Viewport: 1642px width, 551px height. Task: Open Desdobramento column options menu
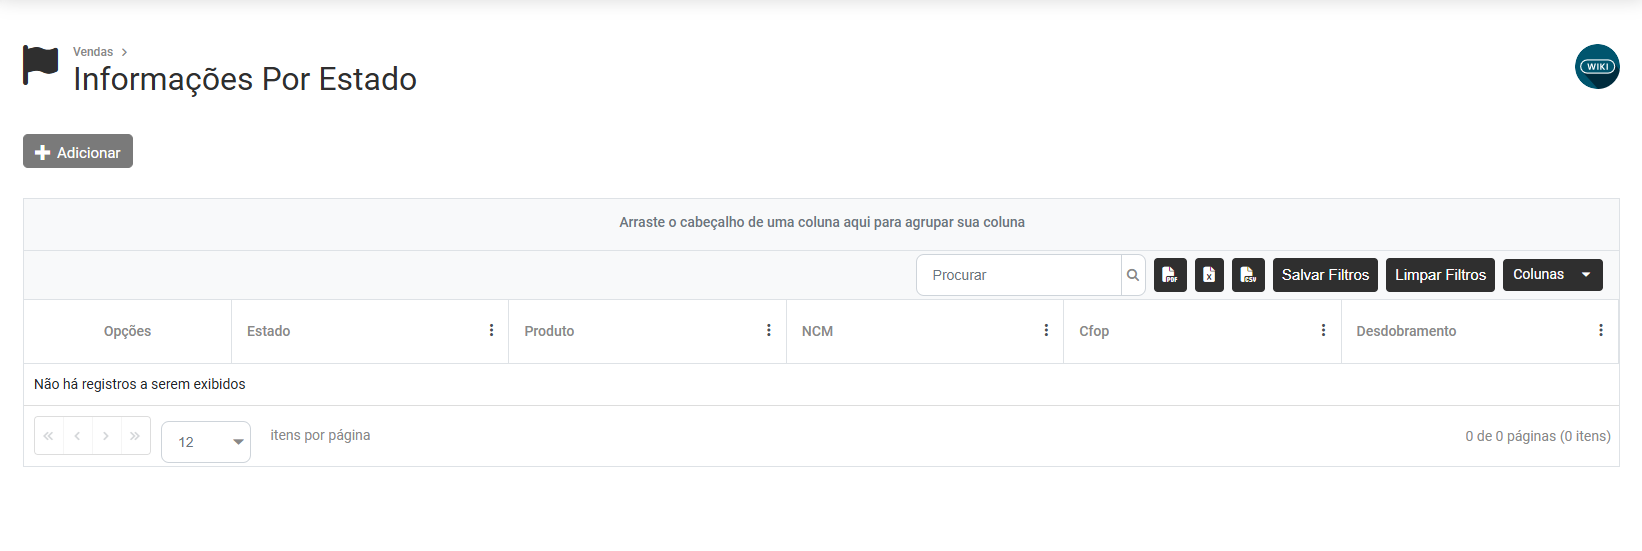[1600, 331]
